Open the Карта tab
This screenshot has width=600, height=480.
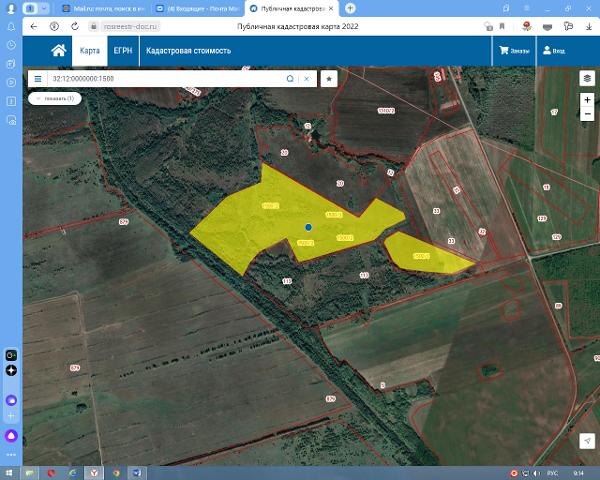tap(90, 51)
